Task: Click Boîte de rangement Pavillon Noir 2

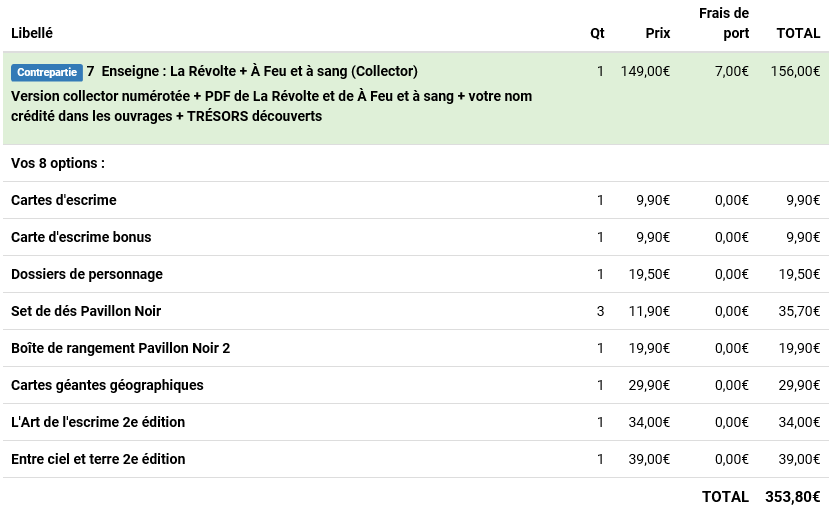Action: 121,348
